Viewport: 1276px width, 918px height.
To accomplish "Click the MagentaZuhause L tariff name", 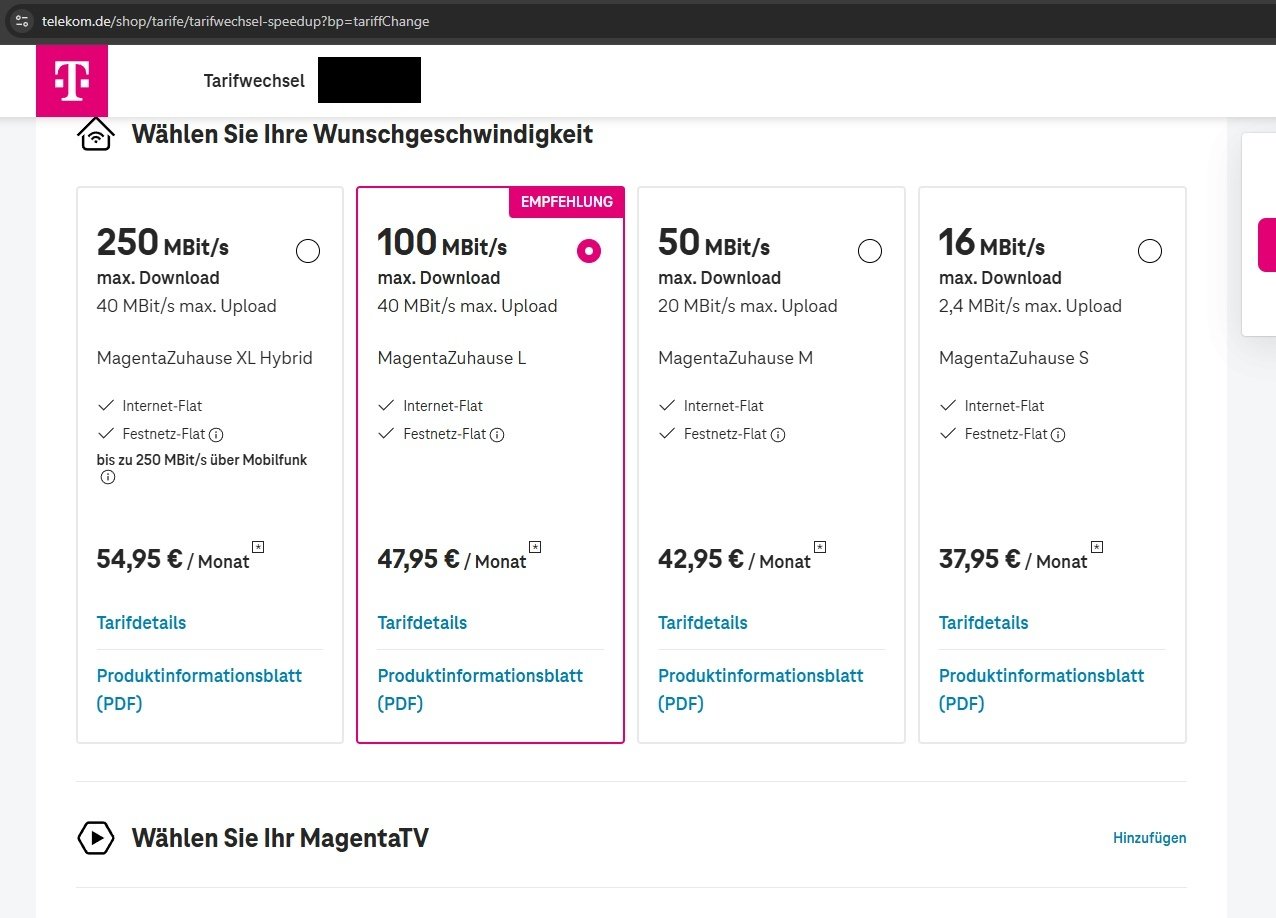I will (x=452, y=358).
